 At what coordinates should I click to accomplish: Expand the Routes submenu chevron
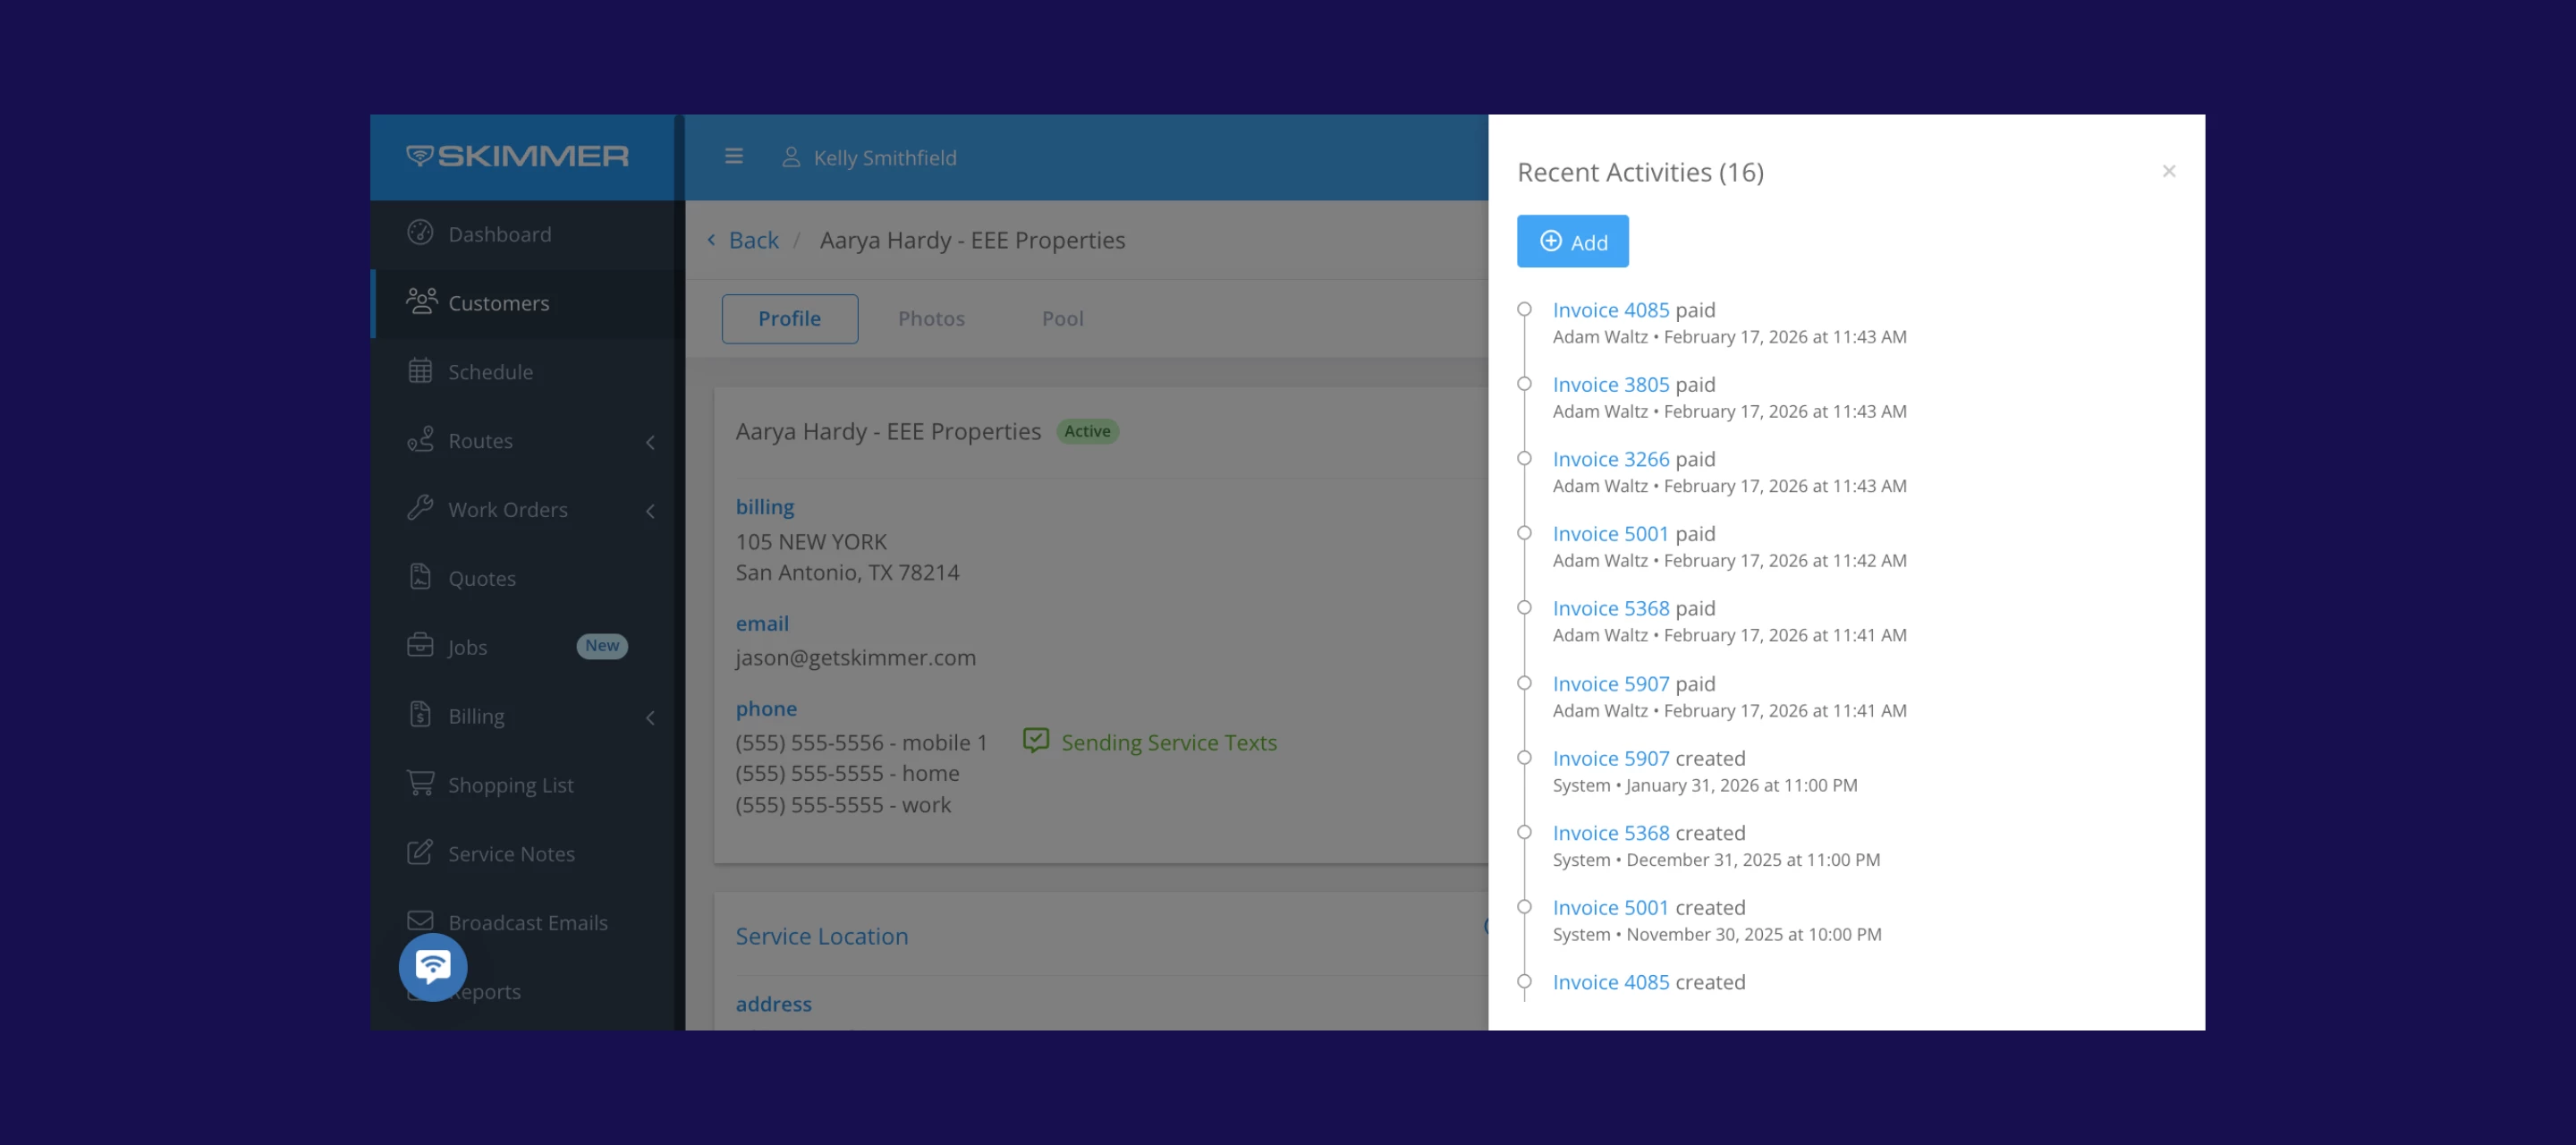coord(650,442)
